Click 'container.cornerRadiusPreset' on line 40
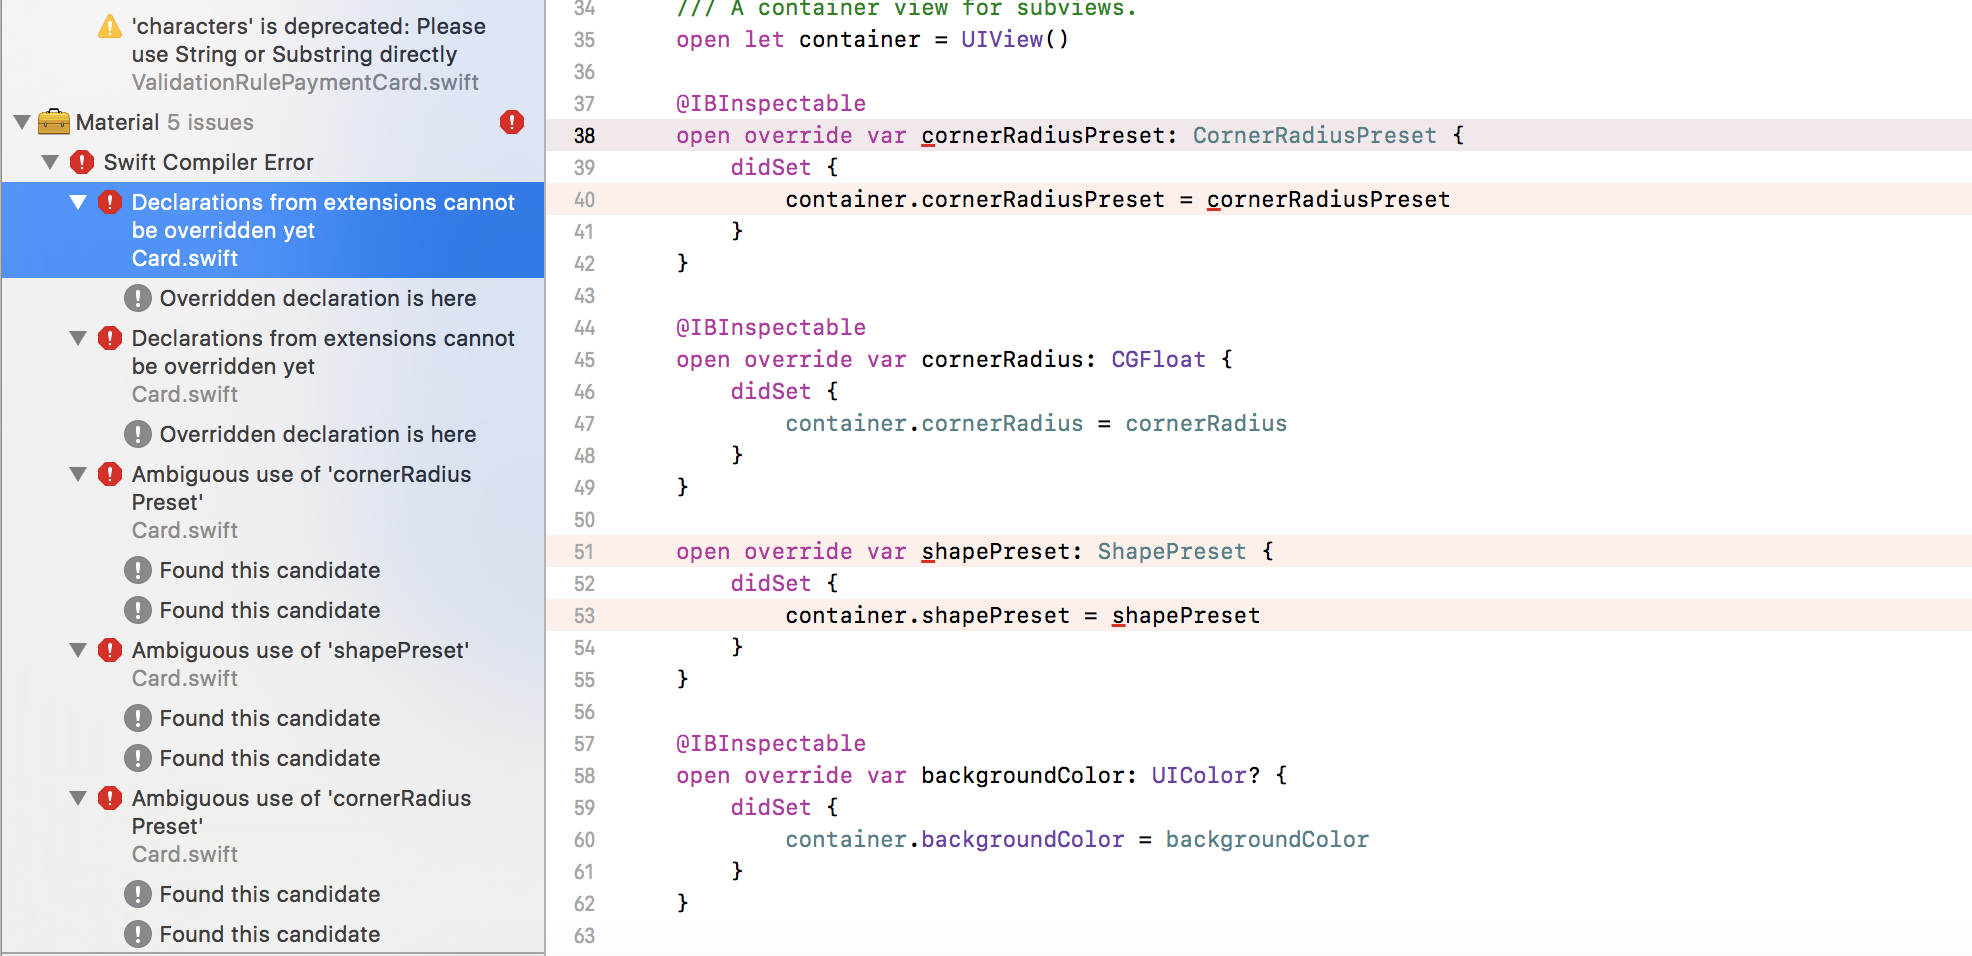The width and height of the screenshot is (1972, 956). coord(975,200)
